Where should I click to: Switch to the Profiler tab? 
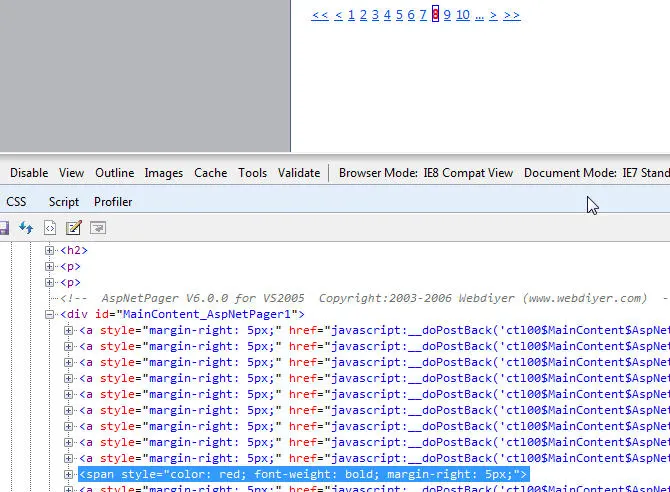tap(113, 202)
